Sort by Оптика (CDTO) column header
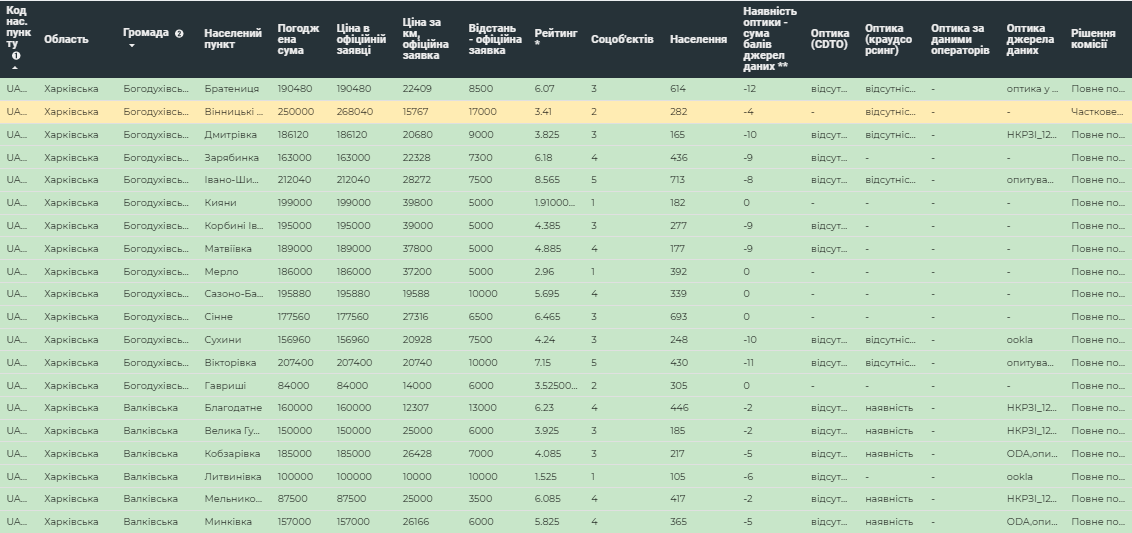 point(830,39)
